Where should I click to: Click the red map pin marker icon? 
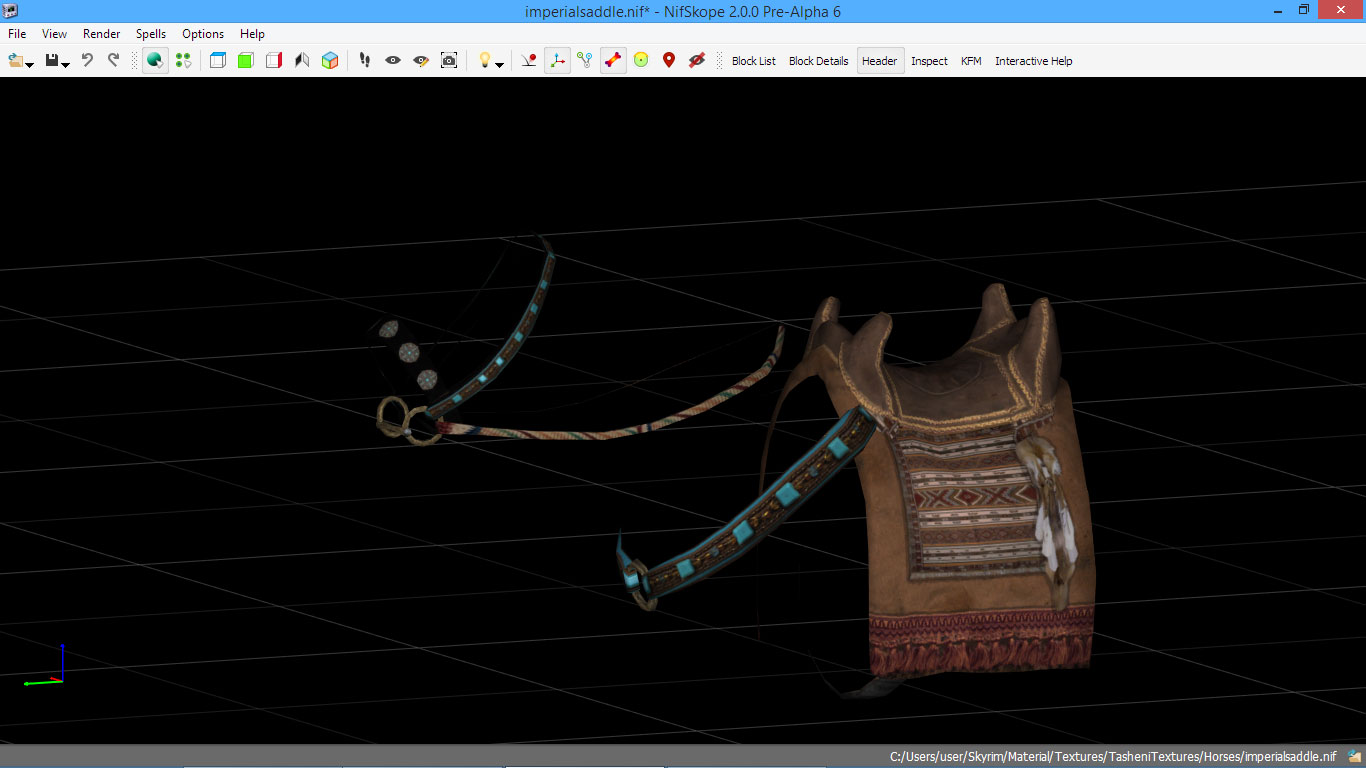669,61
